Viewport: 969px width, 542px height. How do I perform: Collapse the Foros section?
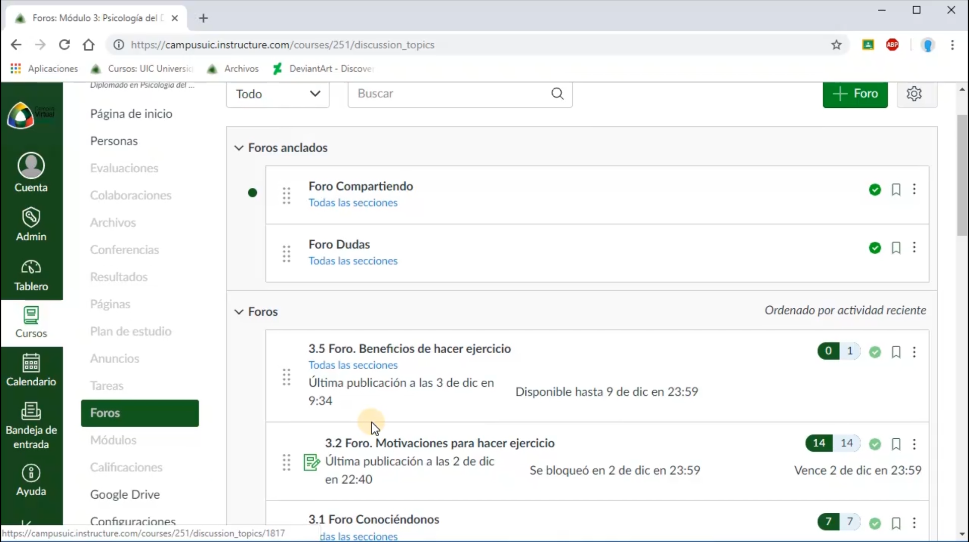(239, 312)
